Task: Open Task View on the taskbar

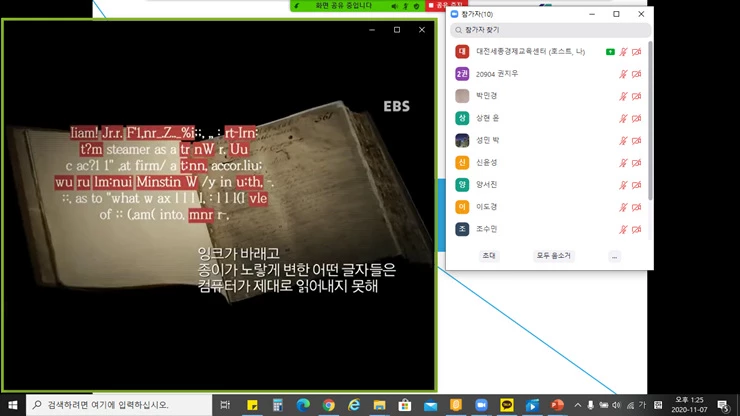Action: (225, 405)
